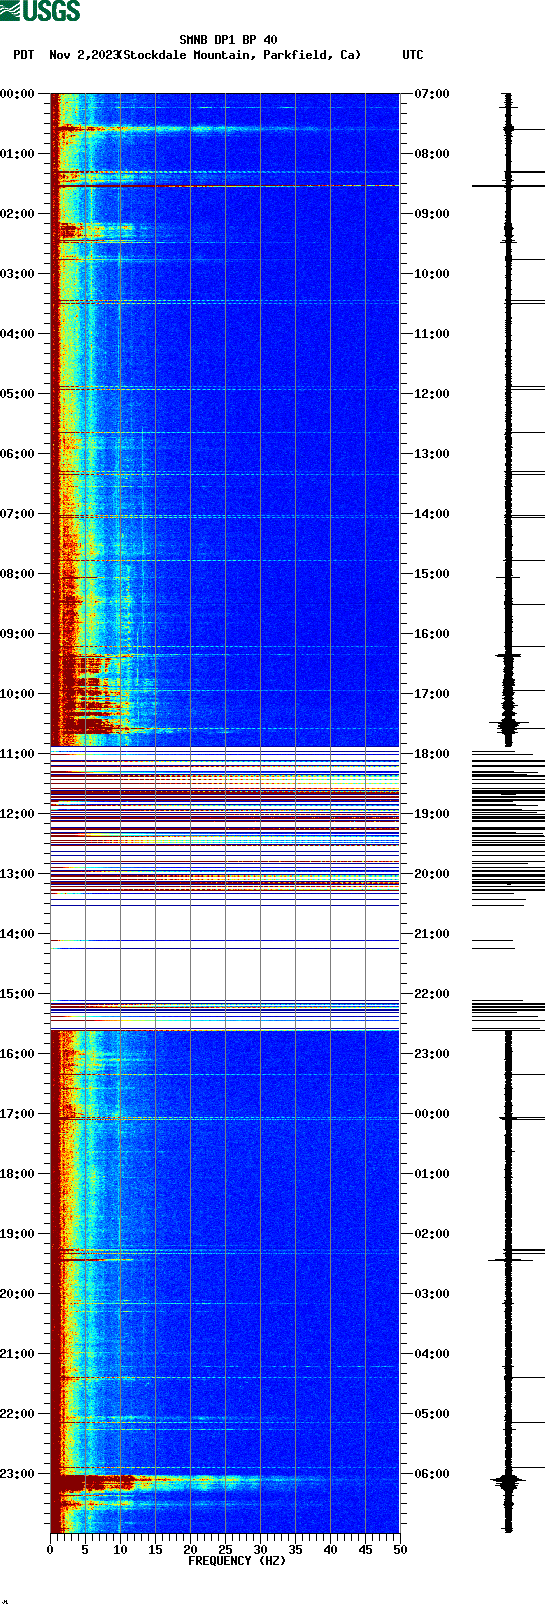Viewport: 552px width, 1613px height.
Task: Click the 08:00 UTC time label on the right axis
Action: pyautogui.click(x=431, y=154)
